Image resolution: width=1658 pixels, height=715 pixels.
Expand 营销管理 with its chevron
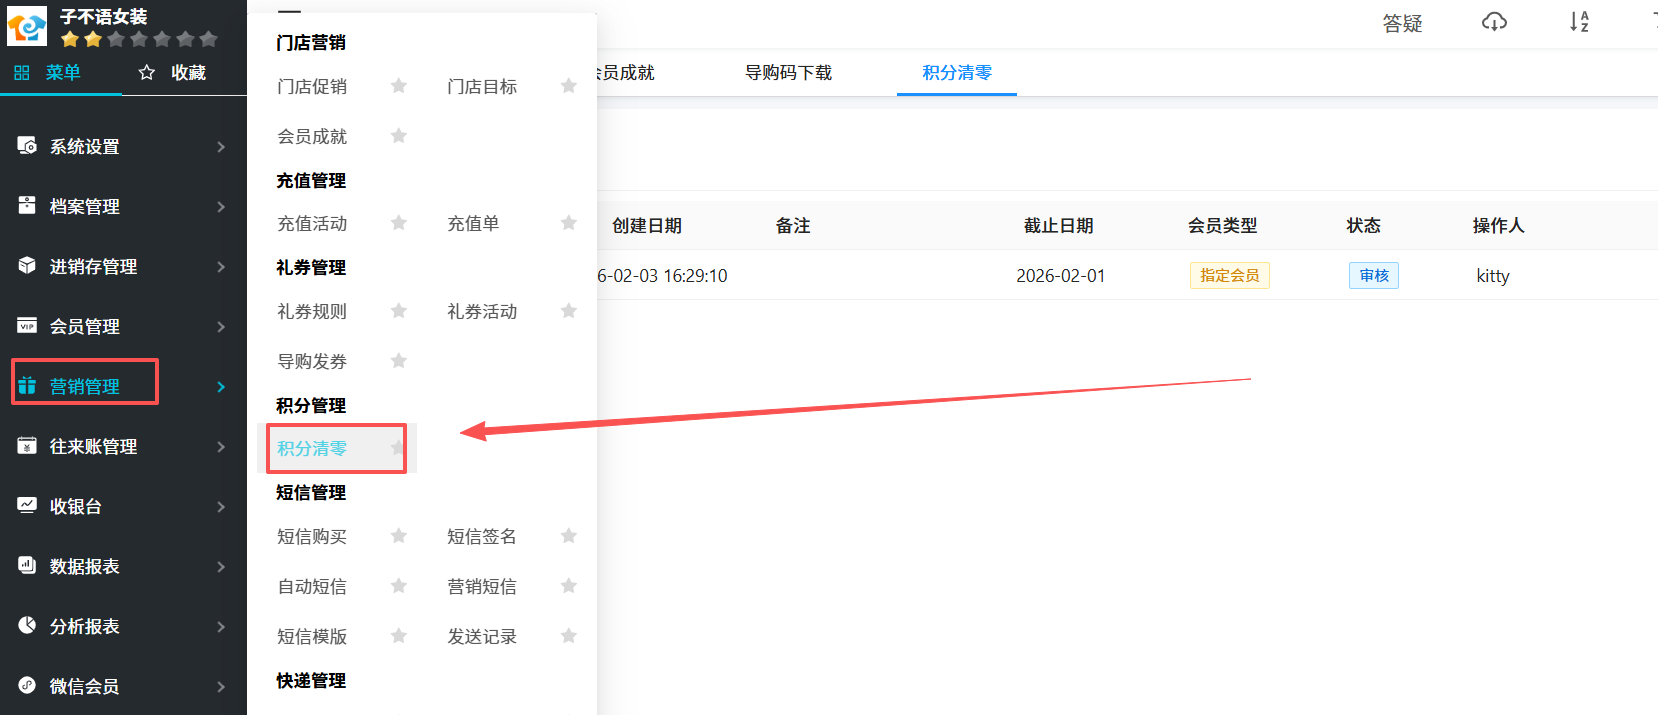[x=221, y=387]
